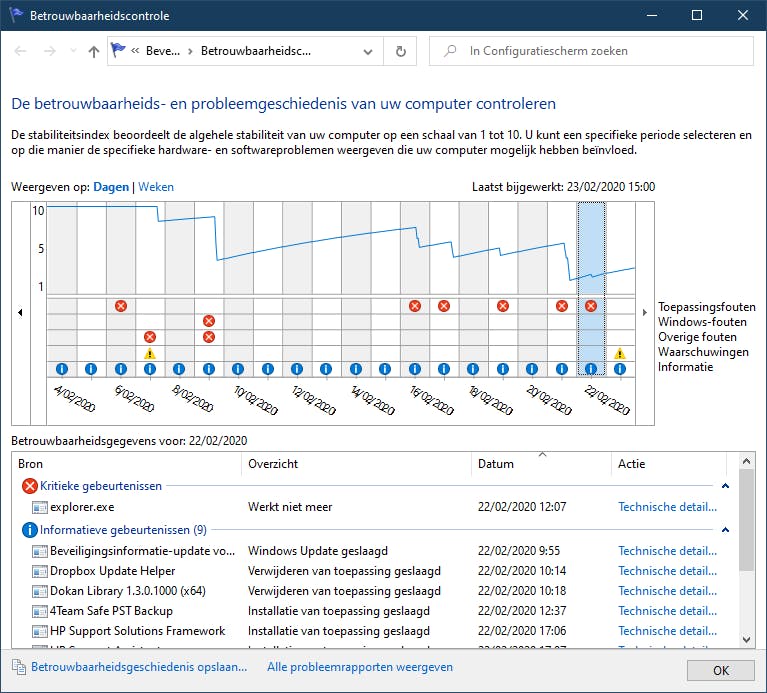
Task: Click the application error icon on 6/02/2020
Action: pyautogui.click(x=121, y=306)
